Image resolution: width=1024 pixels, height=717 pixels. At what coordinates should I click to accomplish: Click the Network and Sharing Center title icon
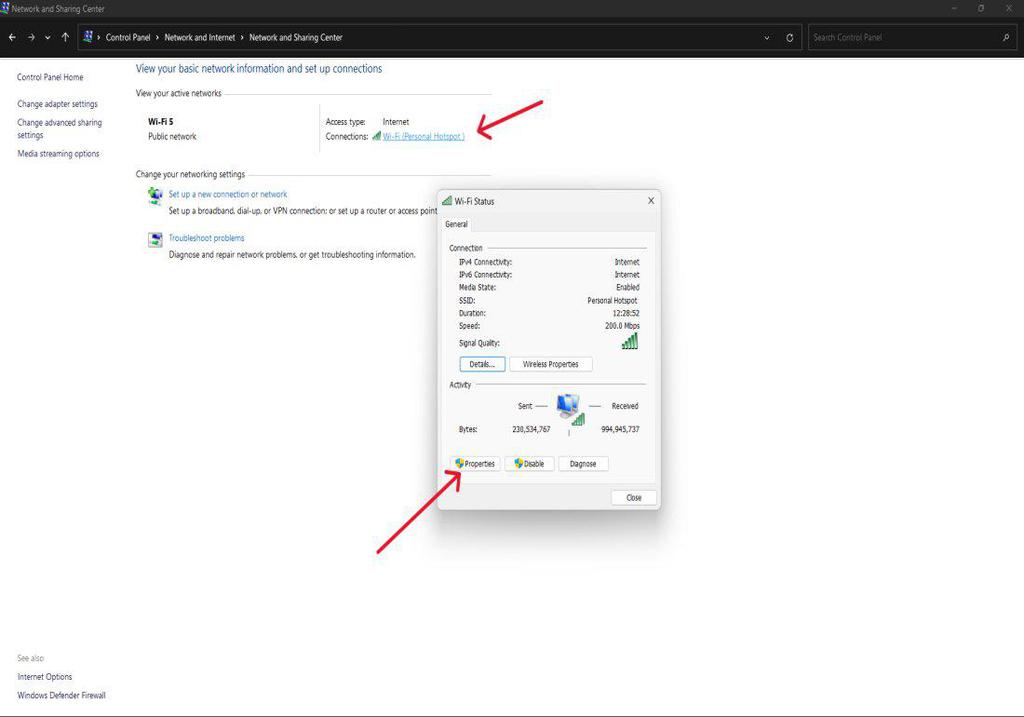tap(5, 8)
